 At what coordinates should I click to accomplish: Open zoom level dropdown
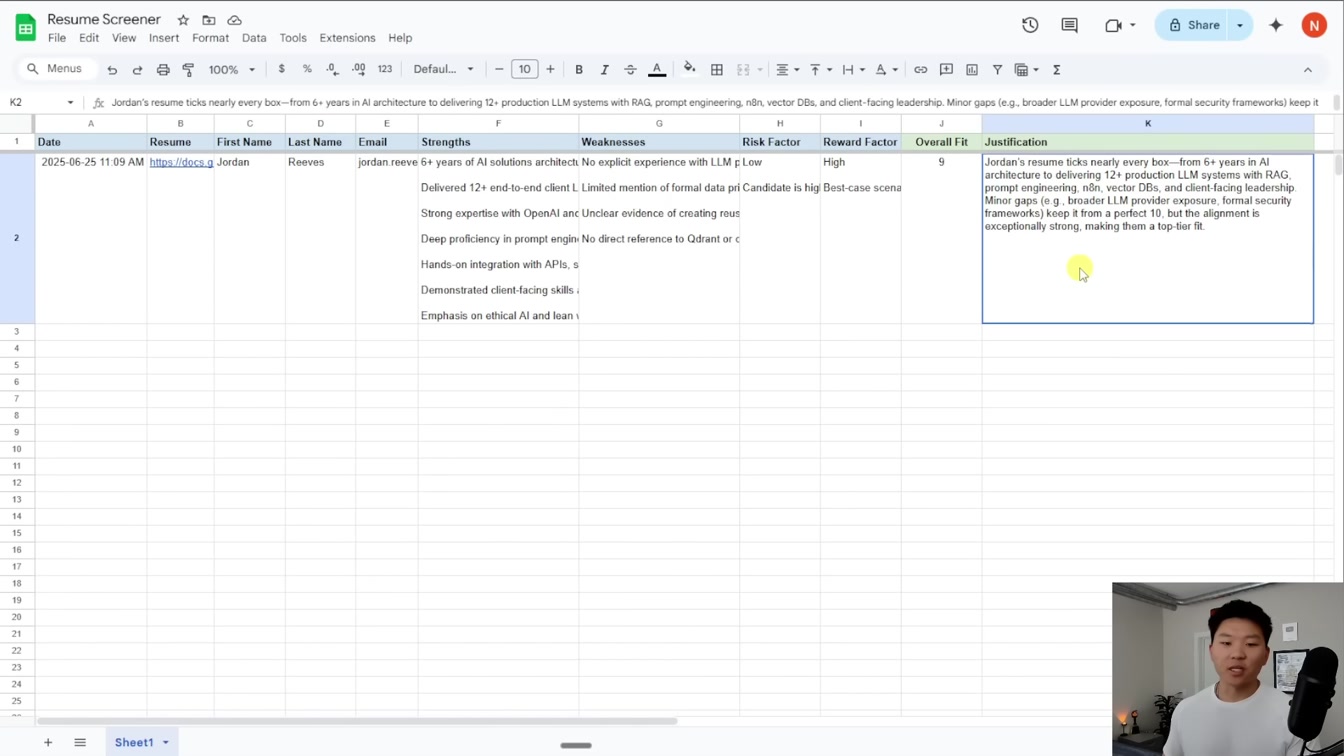coord(232,70)
